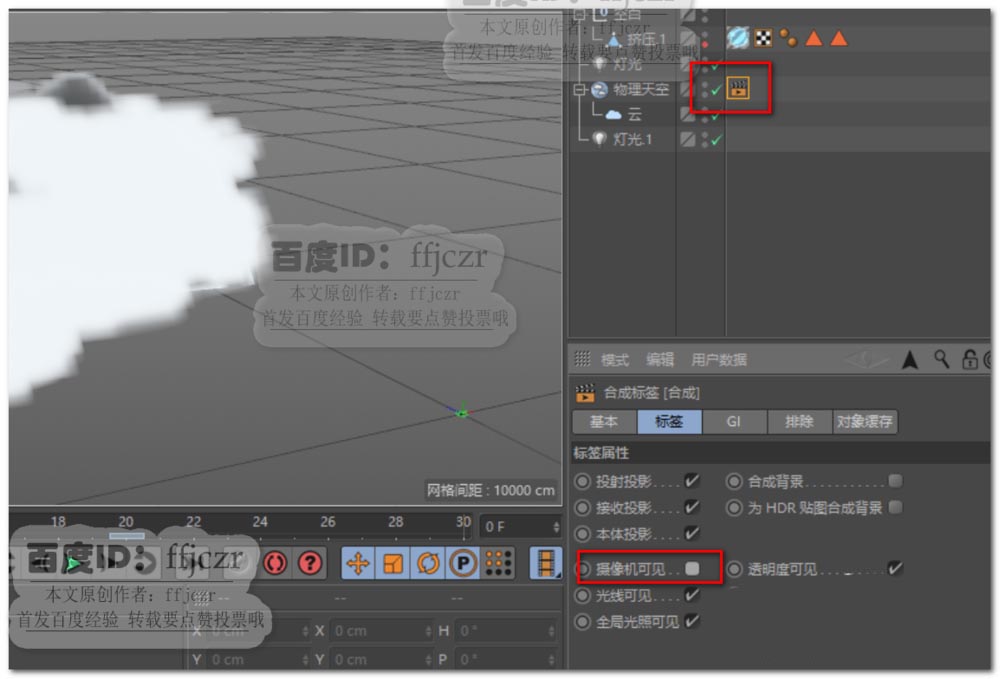Select the compositing tag on 物理天空

coord(738,88)
